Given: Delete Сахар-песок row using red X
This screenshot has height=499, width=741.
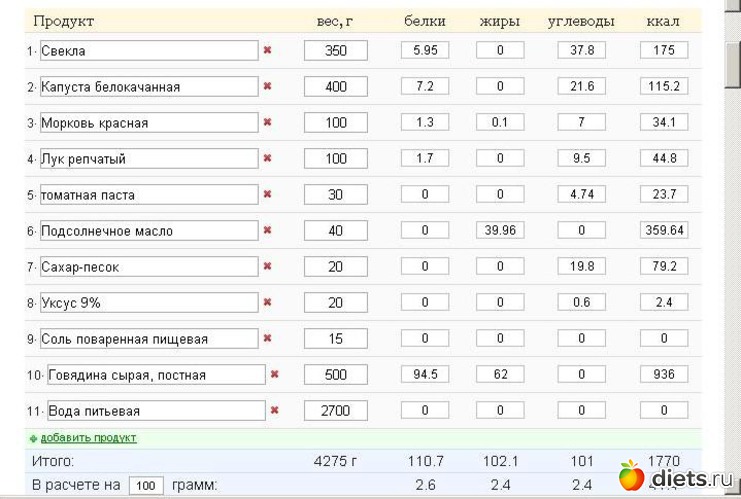Looking at the screenshot, I should coord(267,266).
